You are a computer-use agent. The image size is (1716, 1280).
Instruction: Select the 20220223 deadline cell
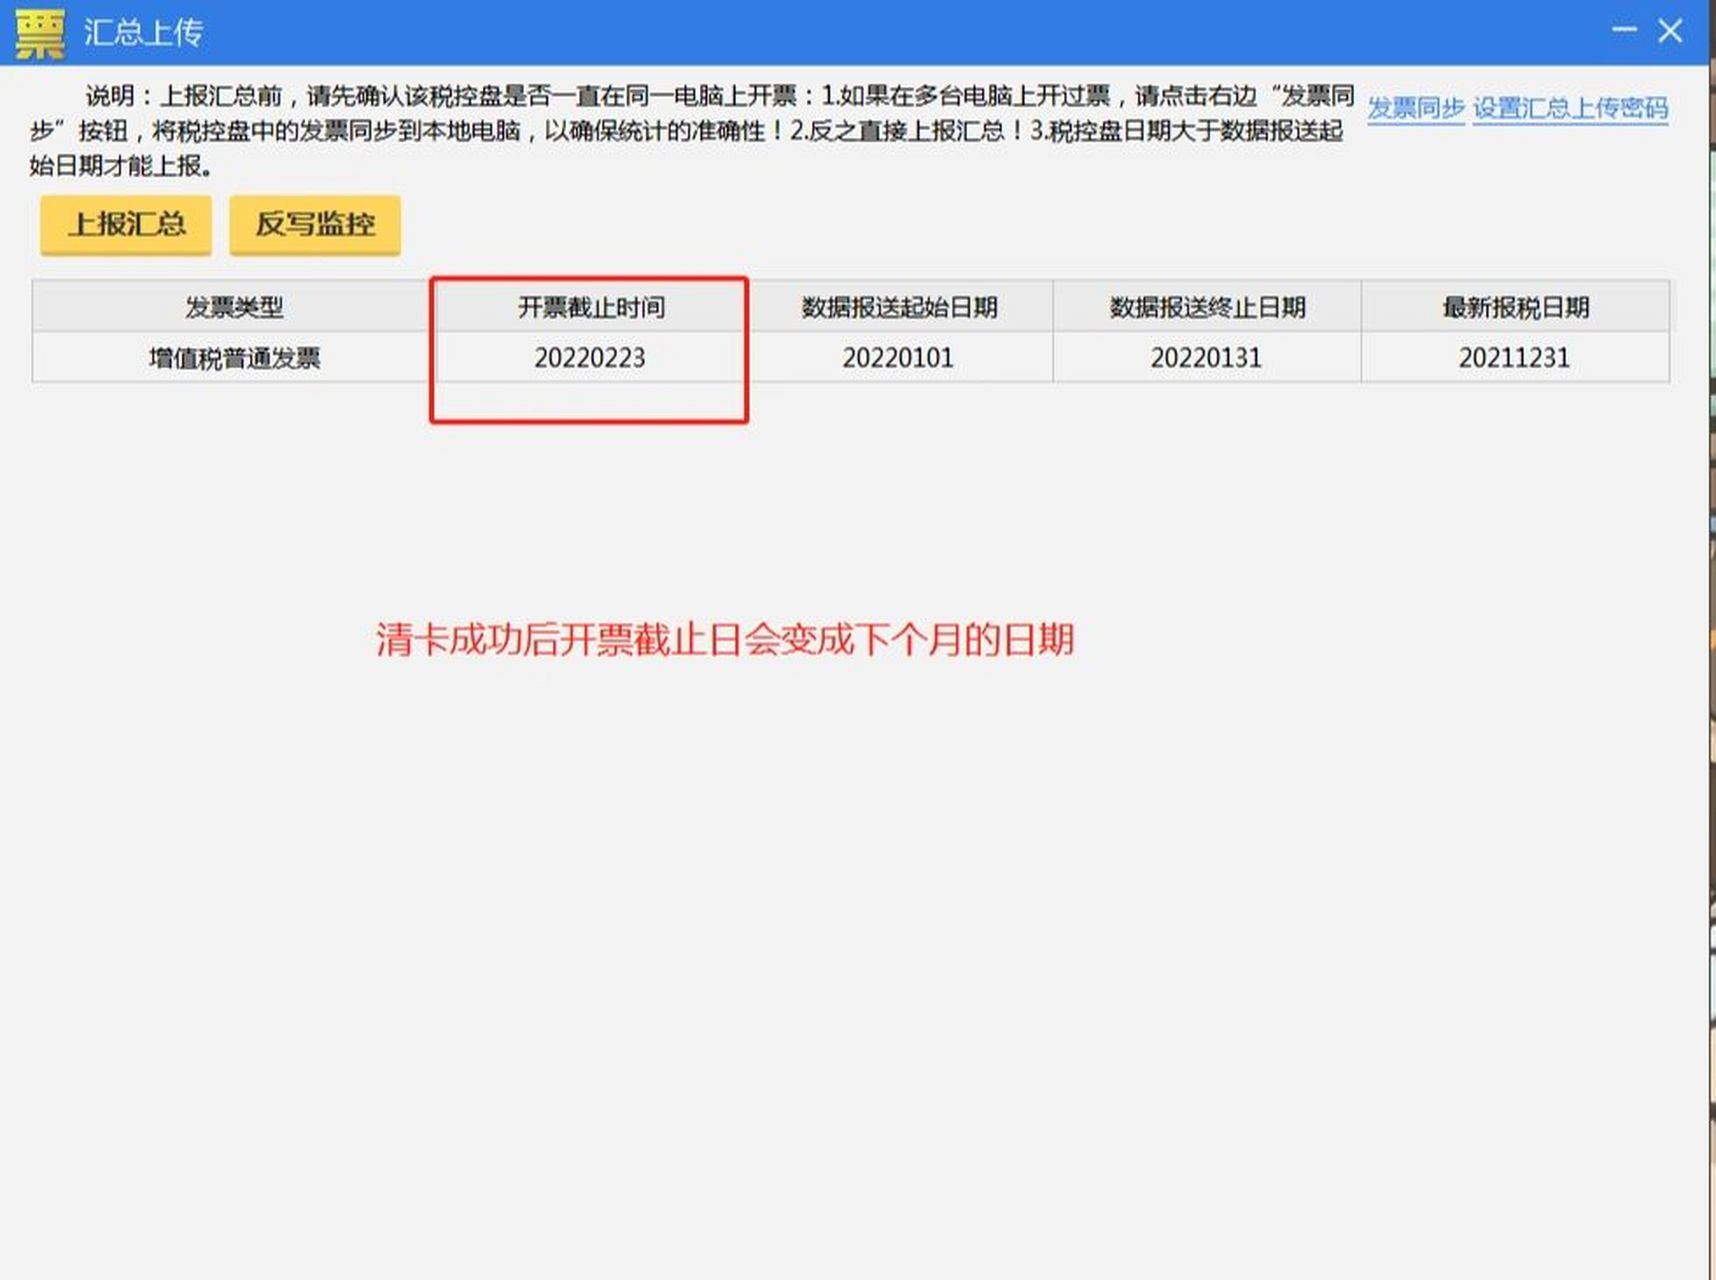[590, 357]
